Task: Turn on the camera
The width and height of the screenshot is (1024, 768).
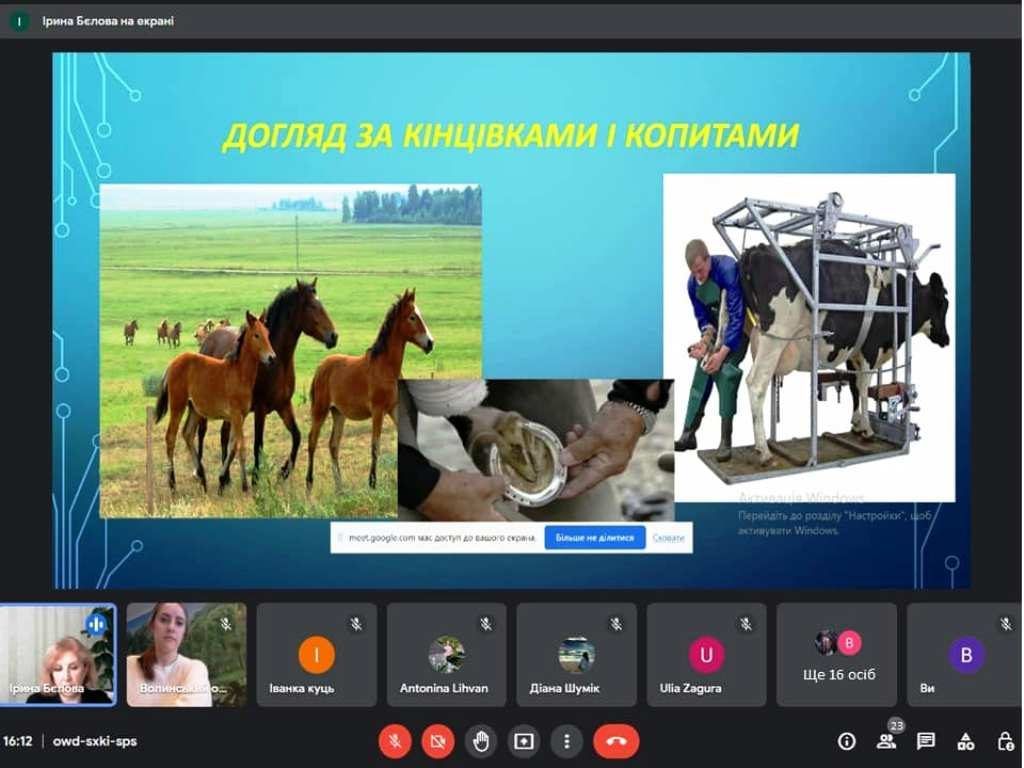Action: coord(438,741)
